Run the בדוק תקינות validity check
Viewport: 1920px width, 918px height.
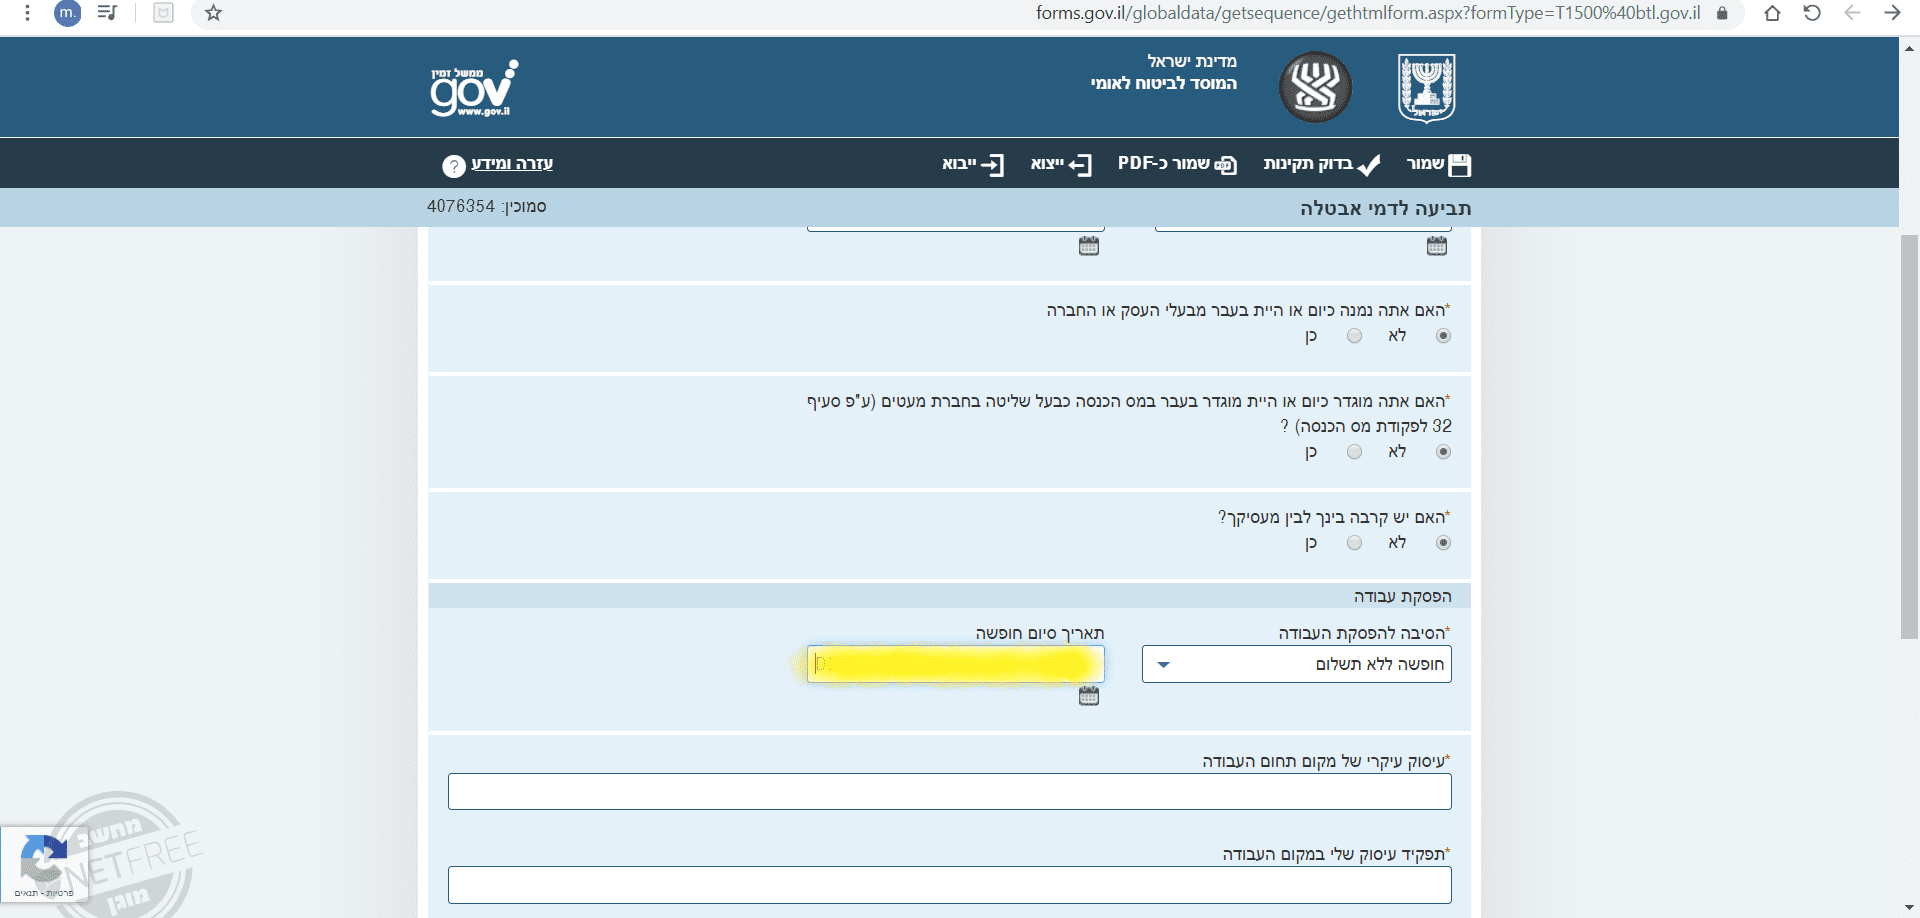pyautogui.click(x=1322, y=164)
